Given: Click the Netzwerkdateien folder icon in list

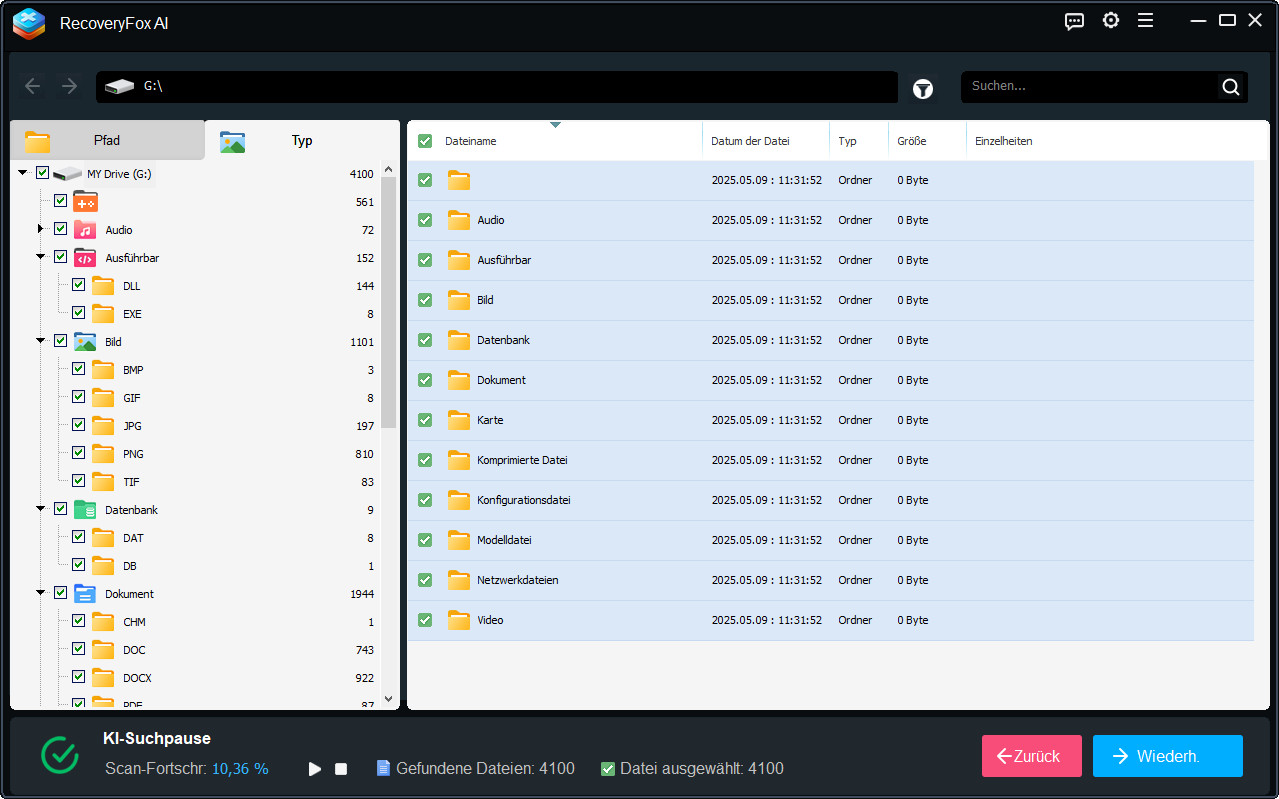Looking at the screenshot, I should click(x=459, y=580).
